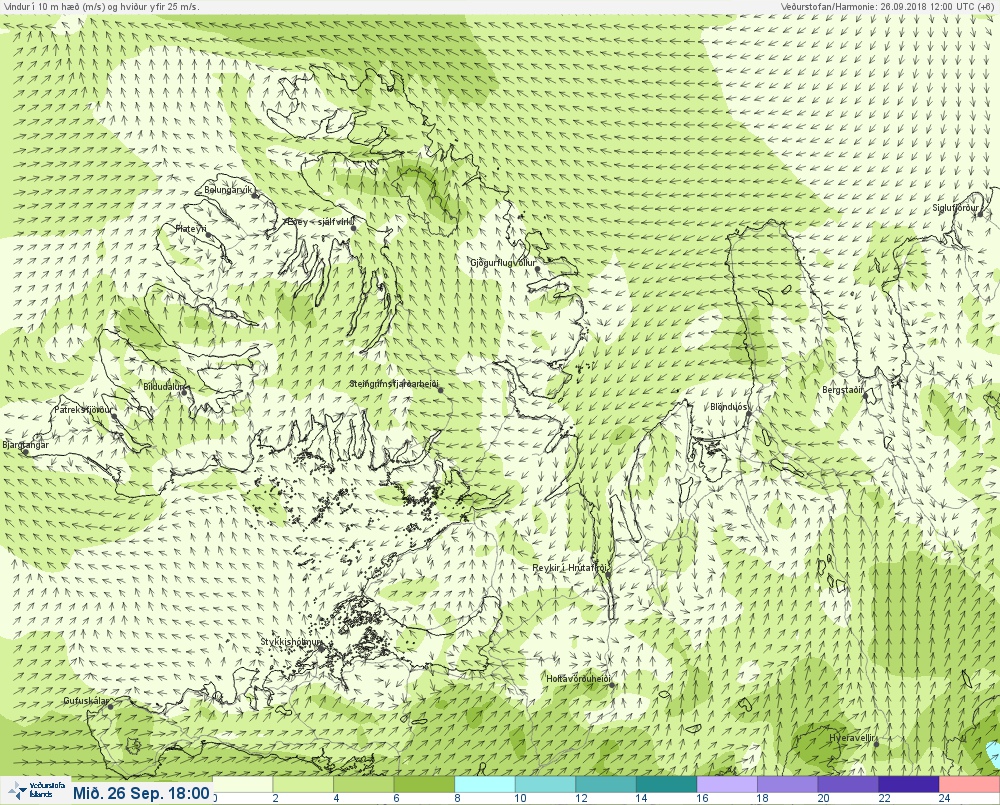Click the palest 0–2 m/s legend swatch
Image resolution: width=1000 pixels, height=805 pixels.
(243, 784)
